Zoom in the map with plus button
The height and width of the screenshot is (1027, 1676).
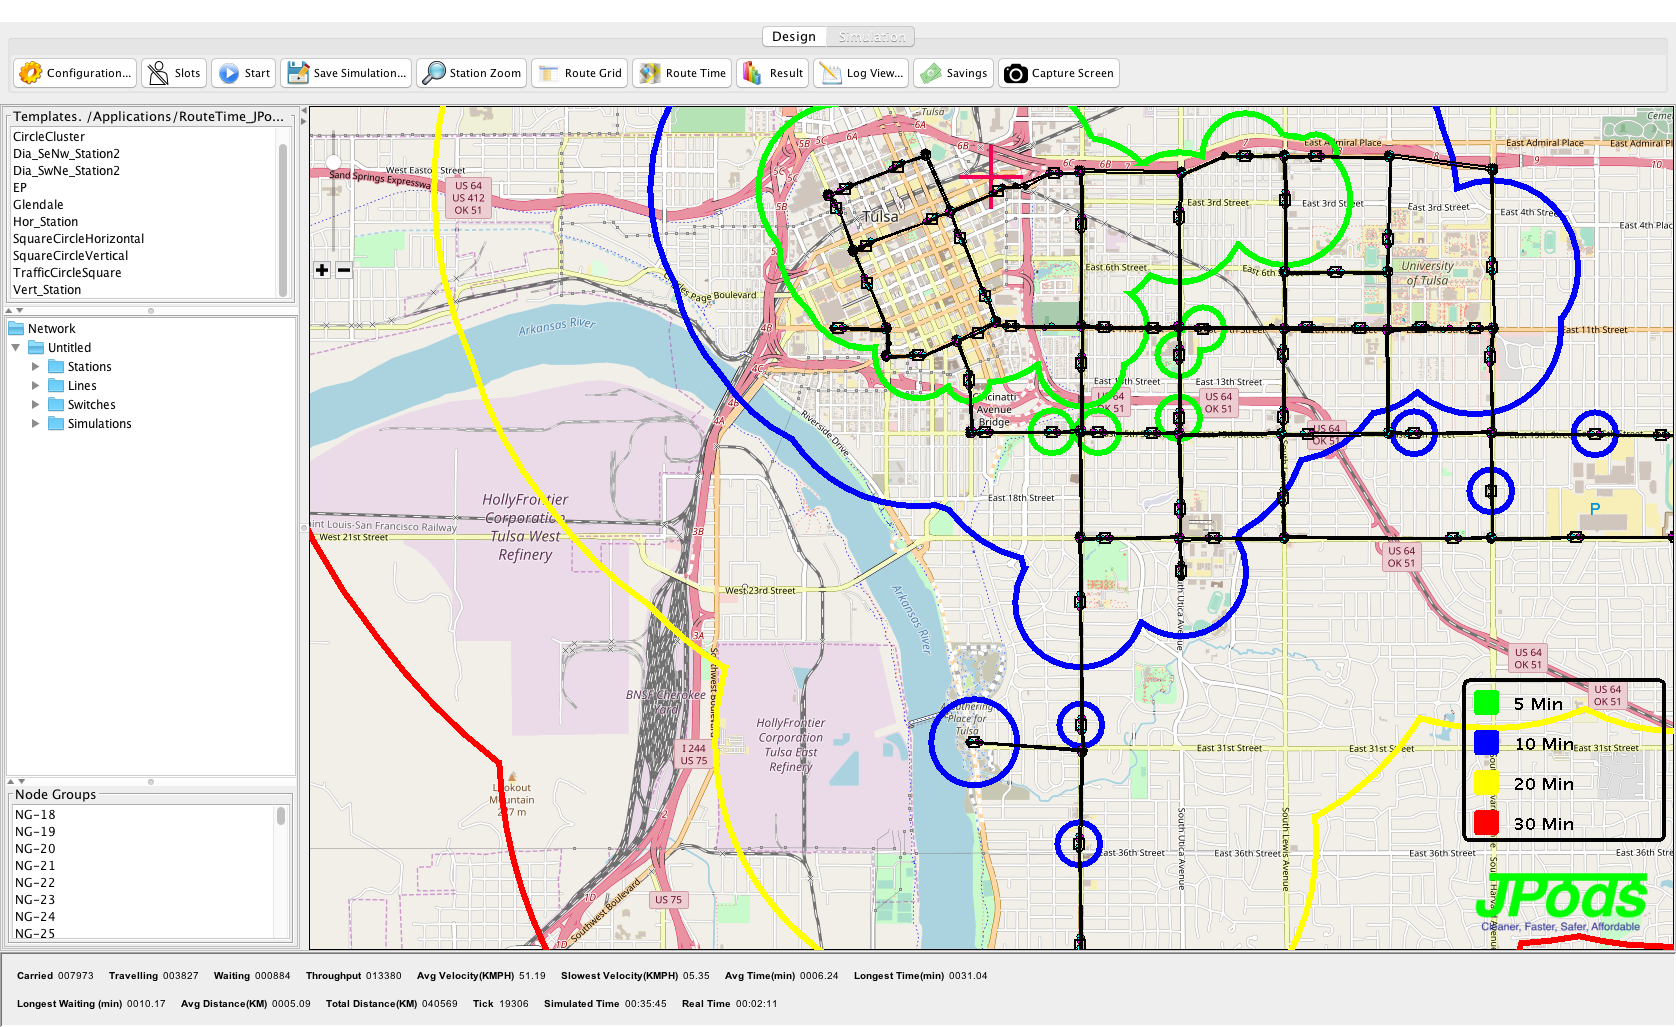pyautogui.click(x=322, y=270)
